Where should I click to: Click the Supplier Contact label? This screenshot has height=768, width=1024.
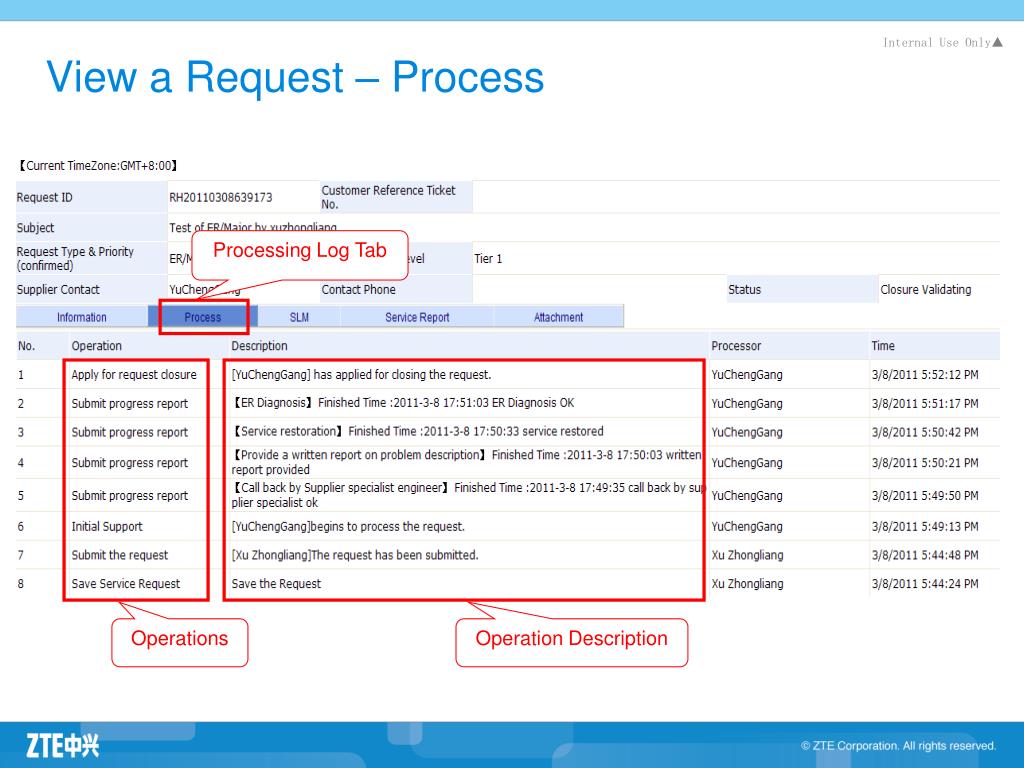[58, 289]
